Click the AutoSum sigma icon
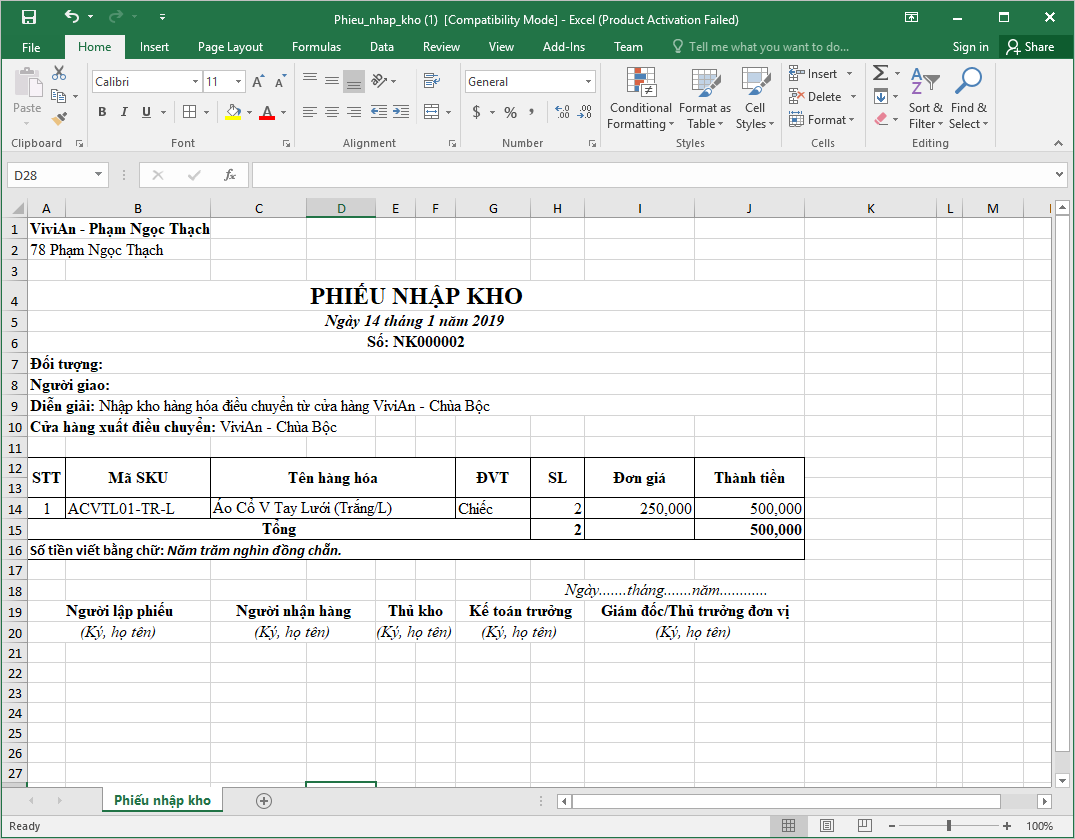 coord(881,73)
